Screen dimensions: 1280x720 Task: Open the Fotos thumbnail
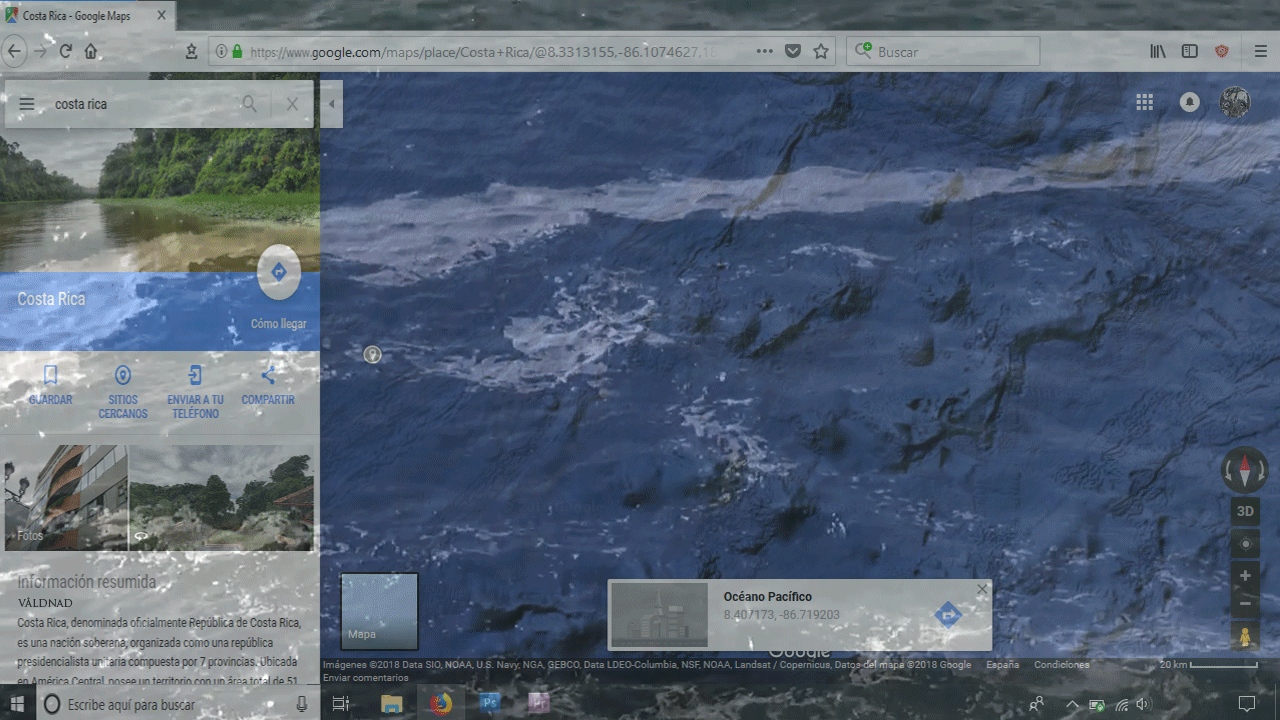tap(66, 498)
